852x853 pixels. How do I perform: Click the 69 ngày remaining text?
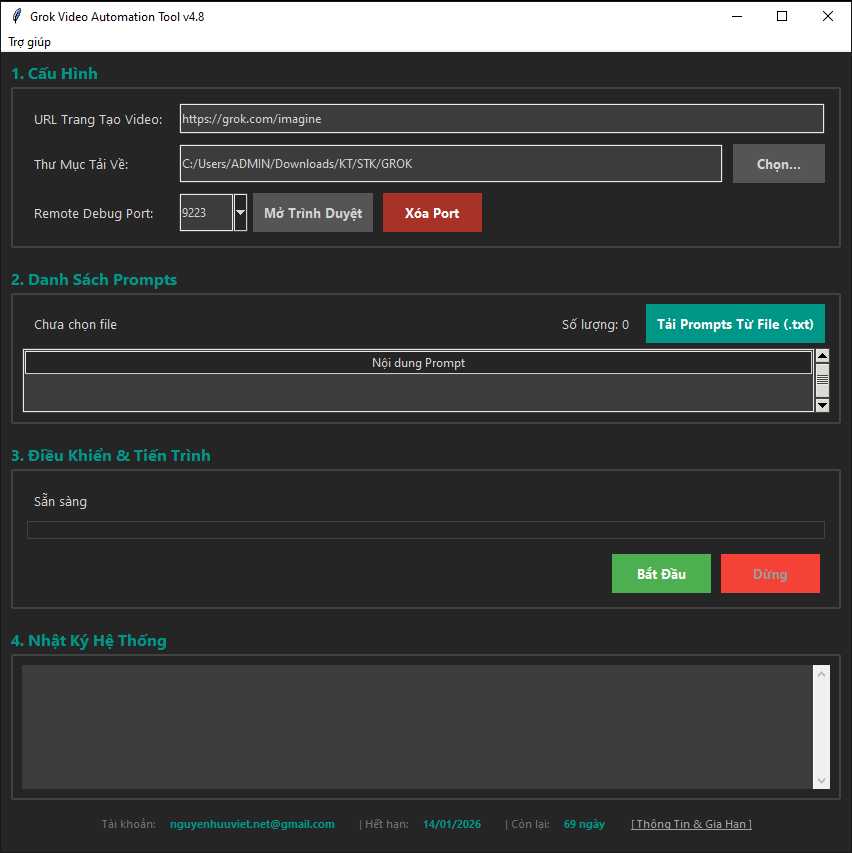[x=584, y=824]
